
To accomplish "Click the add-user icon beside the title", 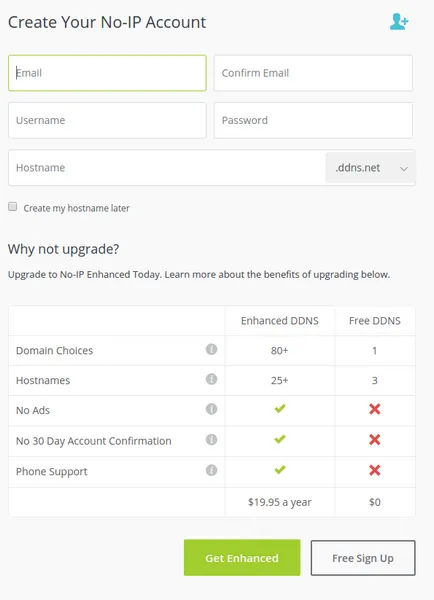I will click(399, 21).
